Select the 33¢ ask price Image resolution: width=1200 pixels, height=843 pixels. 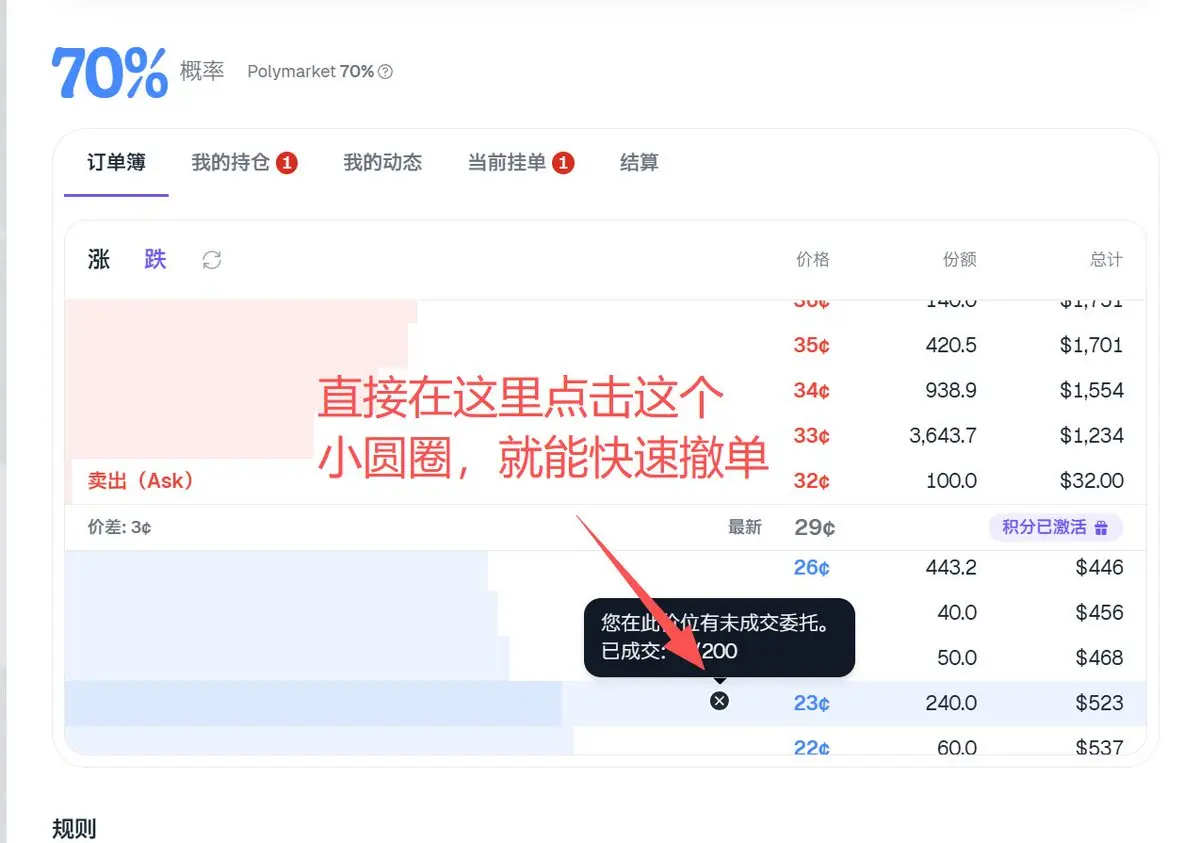tap(812, 436)
